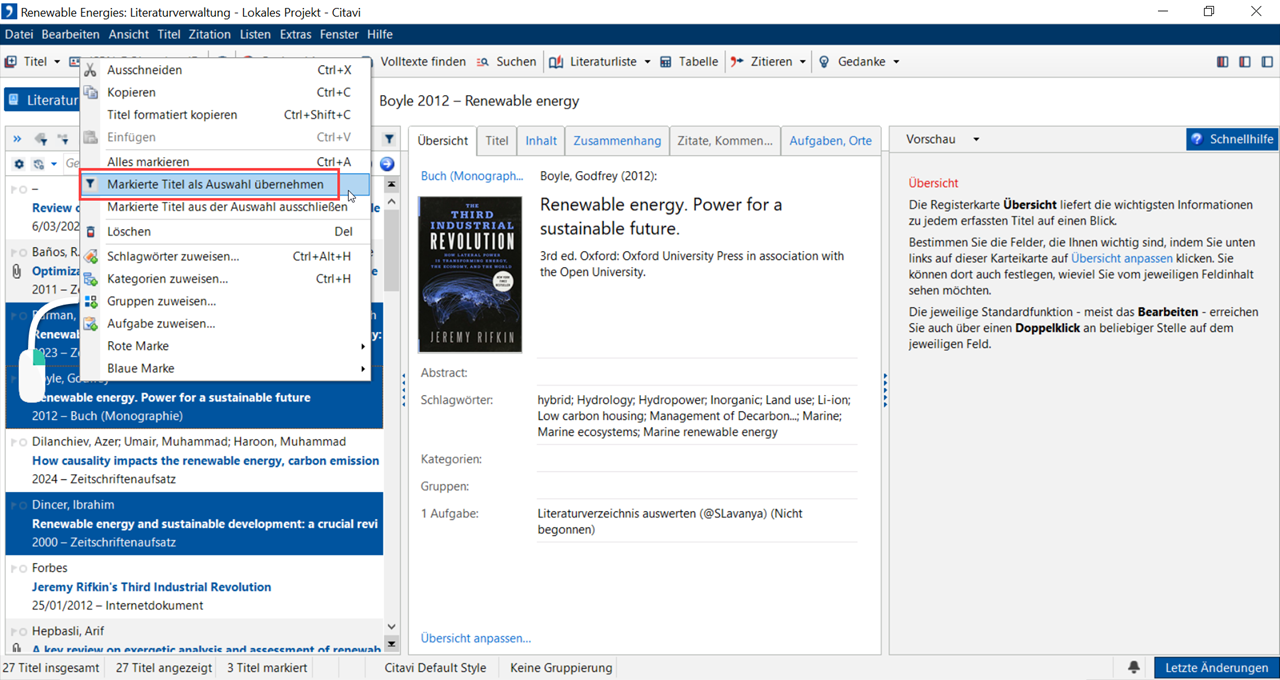Click the Löschen trash can icon

click(90, 231)
